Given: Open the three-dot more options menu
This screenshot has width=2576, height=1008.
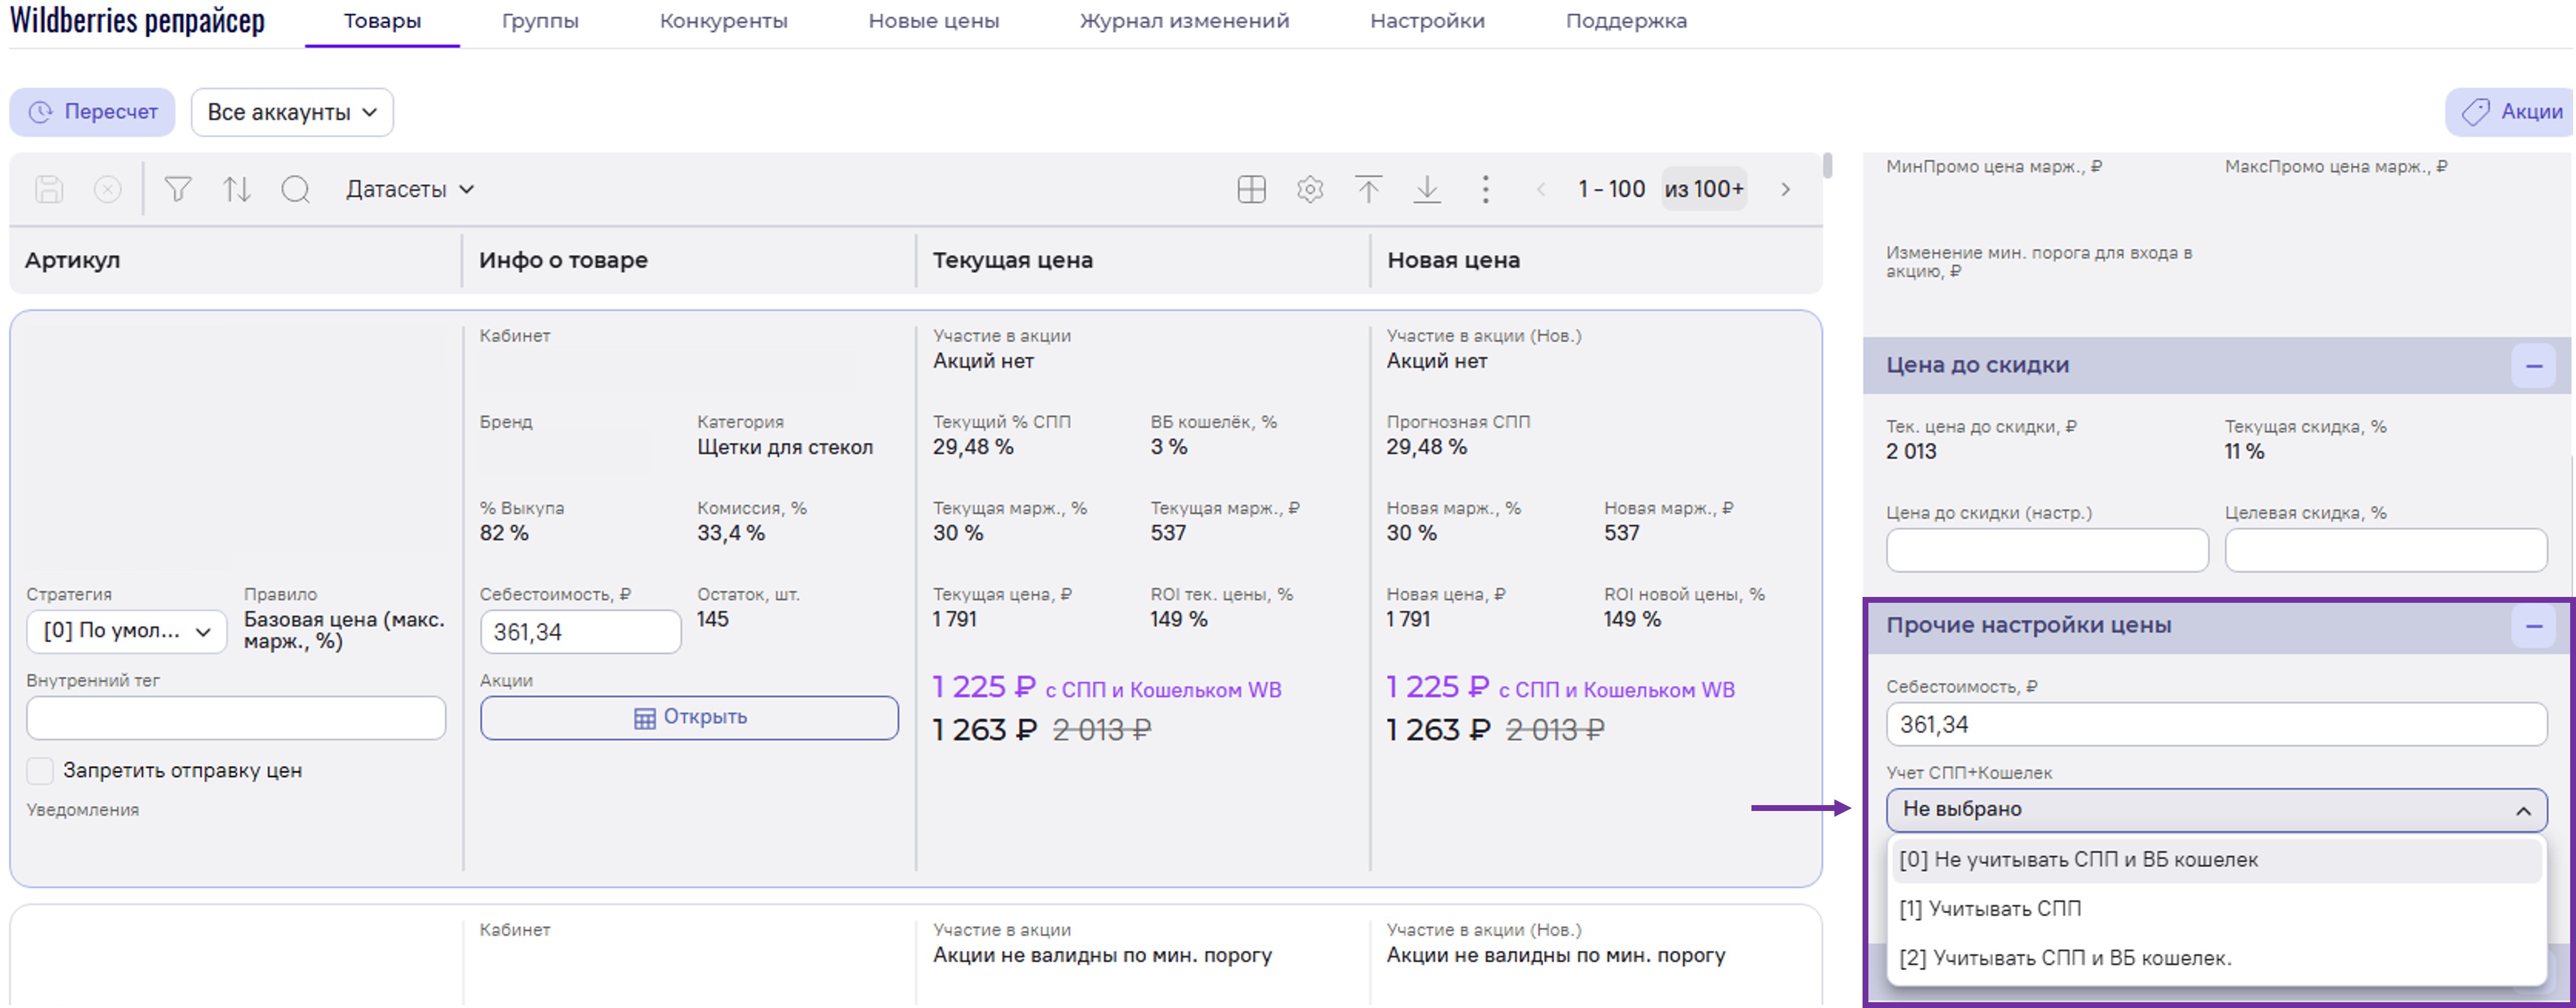Looking at the screenshot, I should point(1485,189).
